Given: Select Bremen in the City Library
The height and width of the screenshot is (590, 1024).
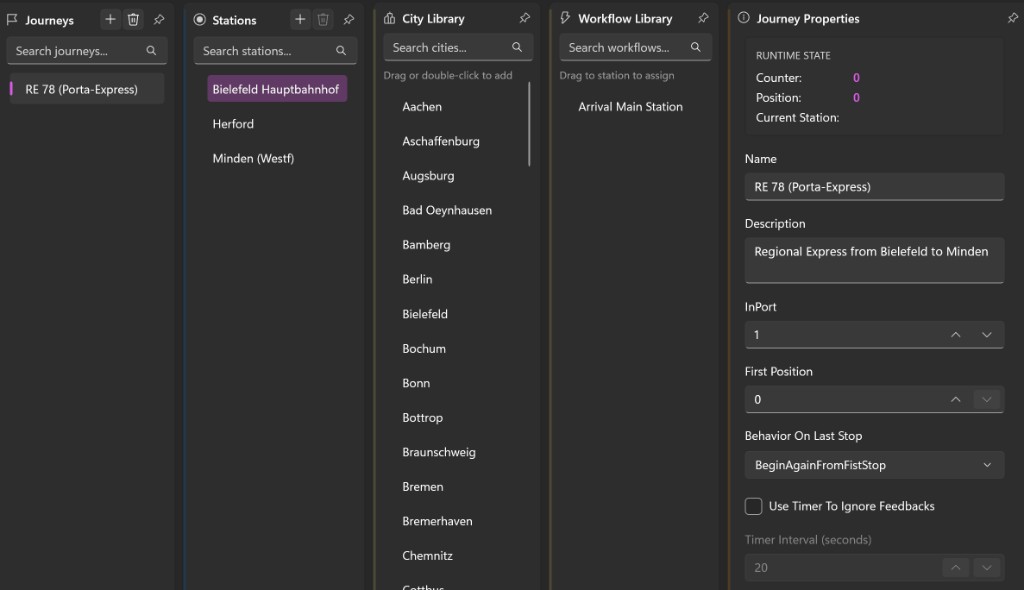Looking at the screenshot, I should coord(423,487).
